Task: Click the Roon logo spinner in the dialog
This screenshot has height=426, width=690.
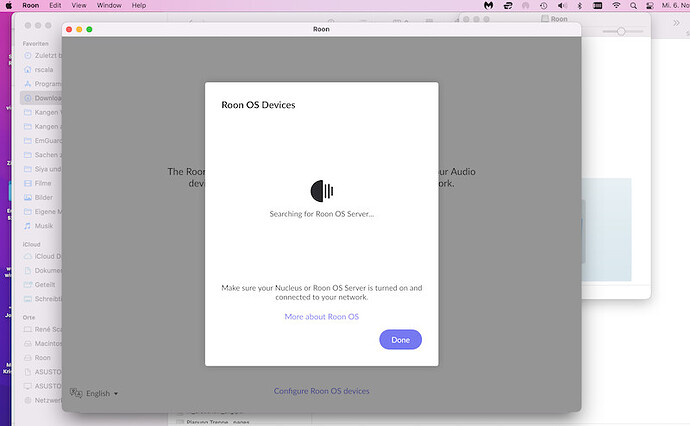Action: (x=322, y=191)
